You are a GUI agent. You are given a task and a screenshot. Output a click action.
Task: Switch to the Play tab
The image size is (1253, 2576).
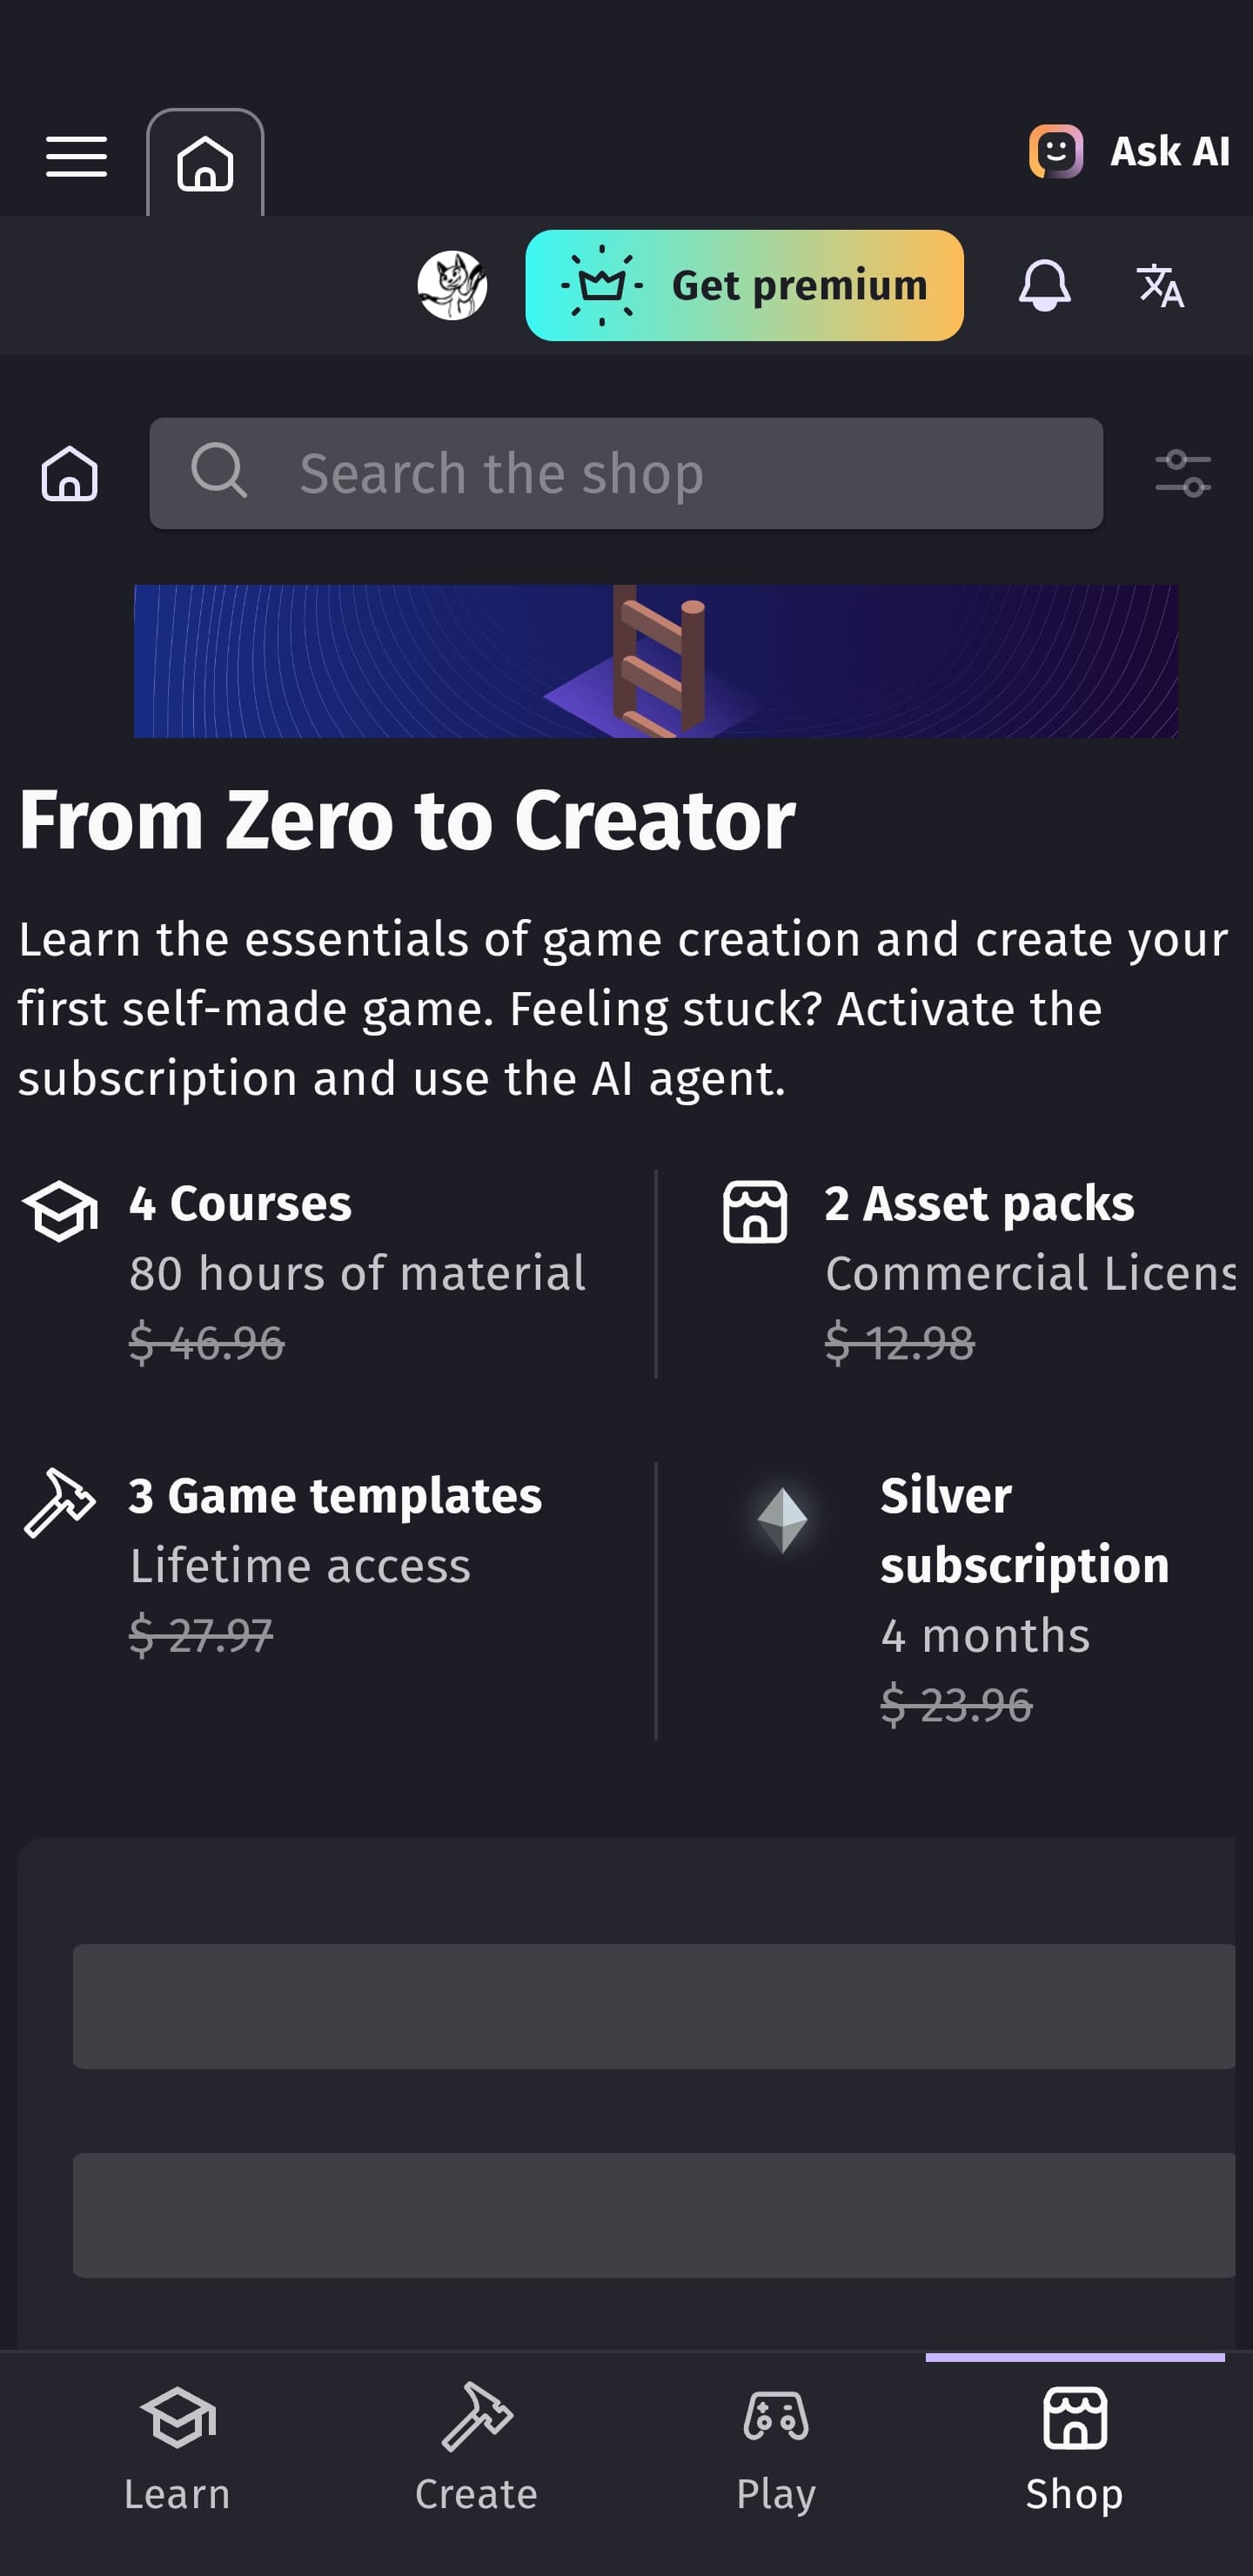pos(776,2450)
